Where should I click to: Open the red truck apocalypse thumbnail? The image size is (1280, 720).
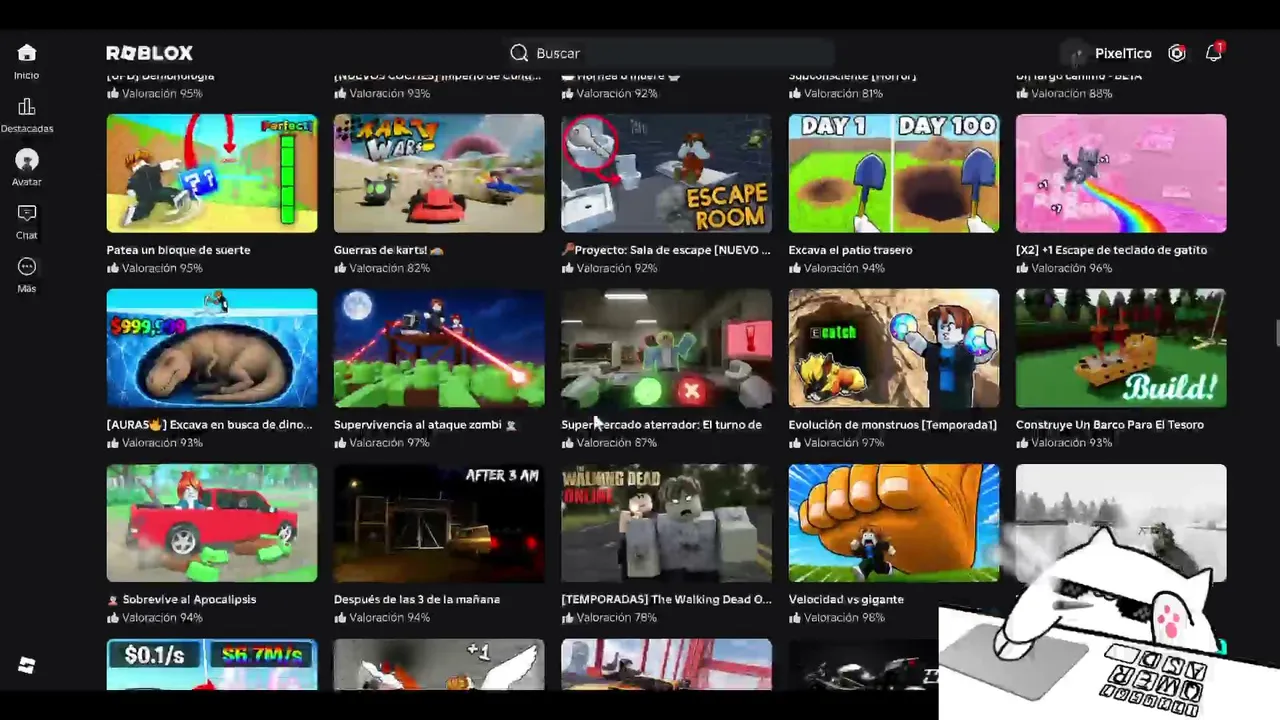point(212,523)
